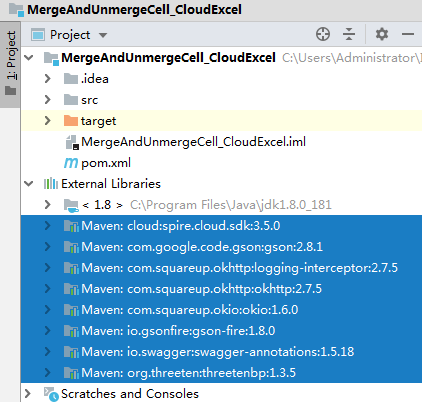Screen dimensions: 422x402
Task: Click the orange target folder icon
Action: tap(71, 121)
